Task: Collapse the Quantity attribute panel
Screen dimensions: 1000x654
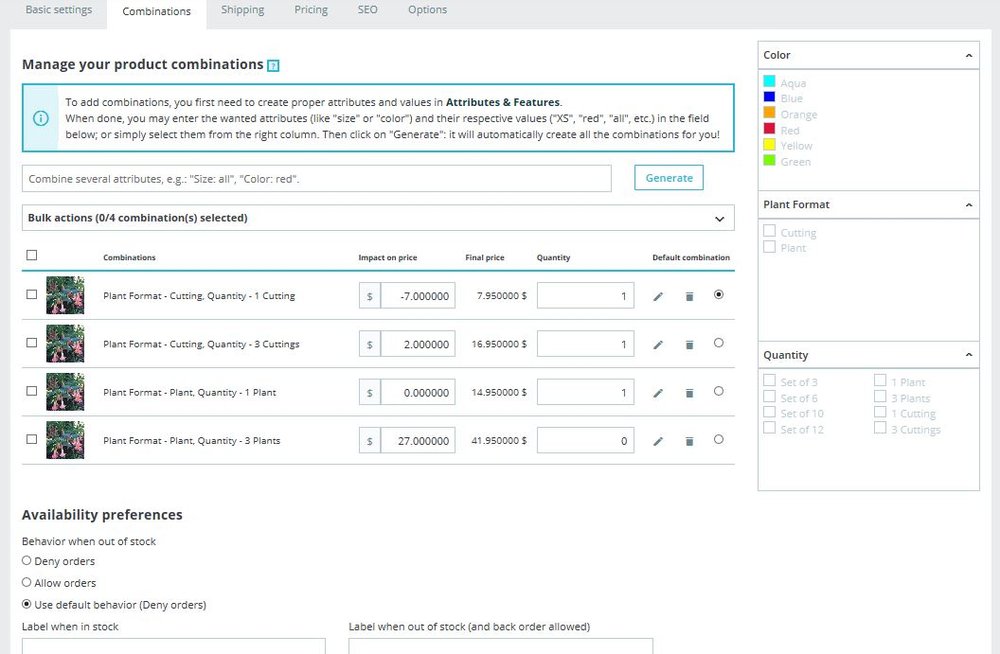Action: (968, 355)
